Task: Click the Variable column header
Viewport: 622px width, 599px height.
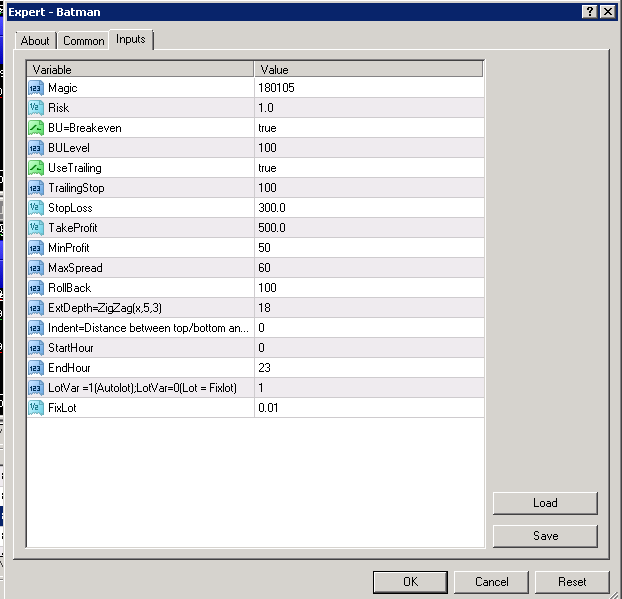Action: pyautogui.click(x=140, y=69)
